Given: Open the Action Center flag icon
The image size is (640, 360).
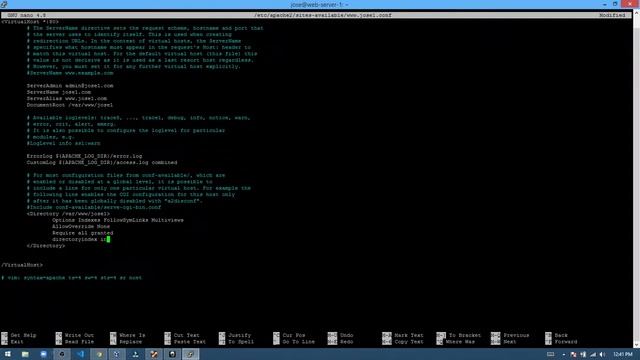Looking at the screenshot, I should (573, 354).
